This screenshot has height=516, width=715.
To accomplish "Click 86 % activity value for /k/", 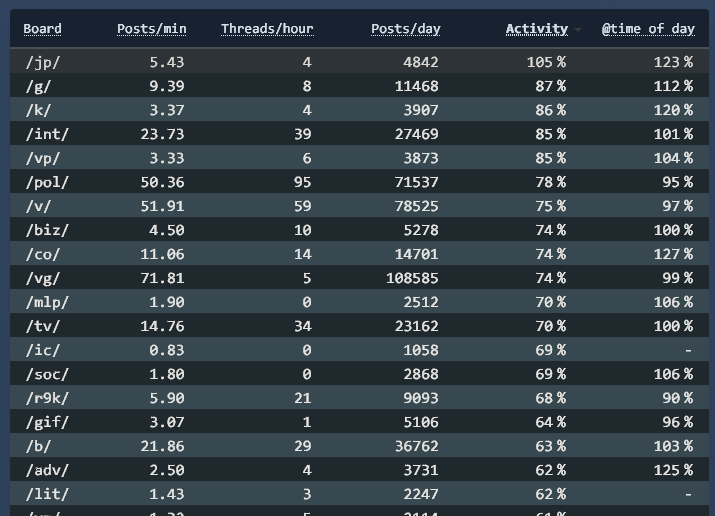I will [x=550, y=110].
